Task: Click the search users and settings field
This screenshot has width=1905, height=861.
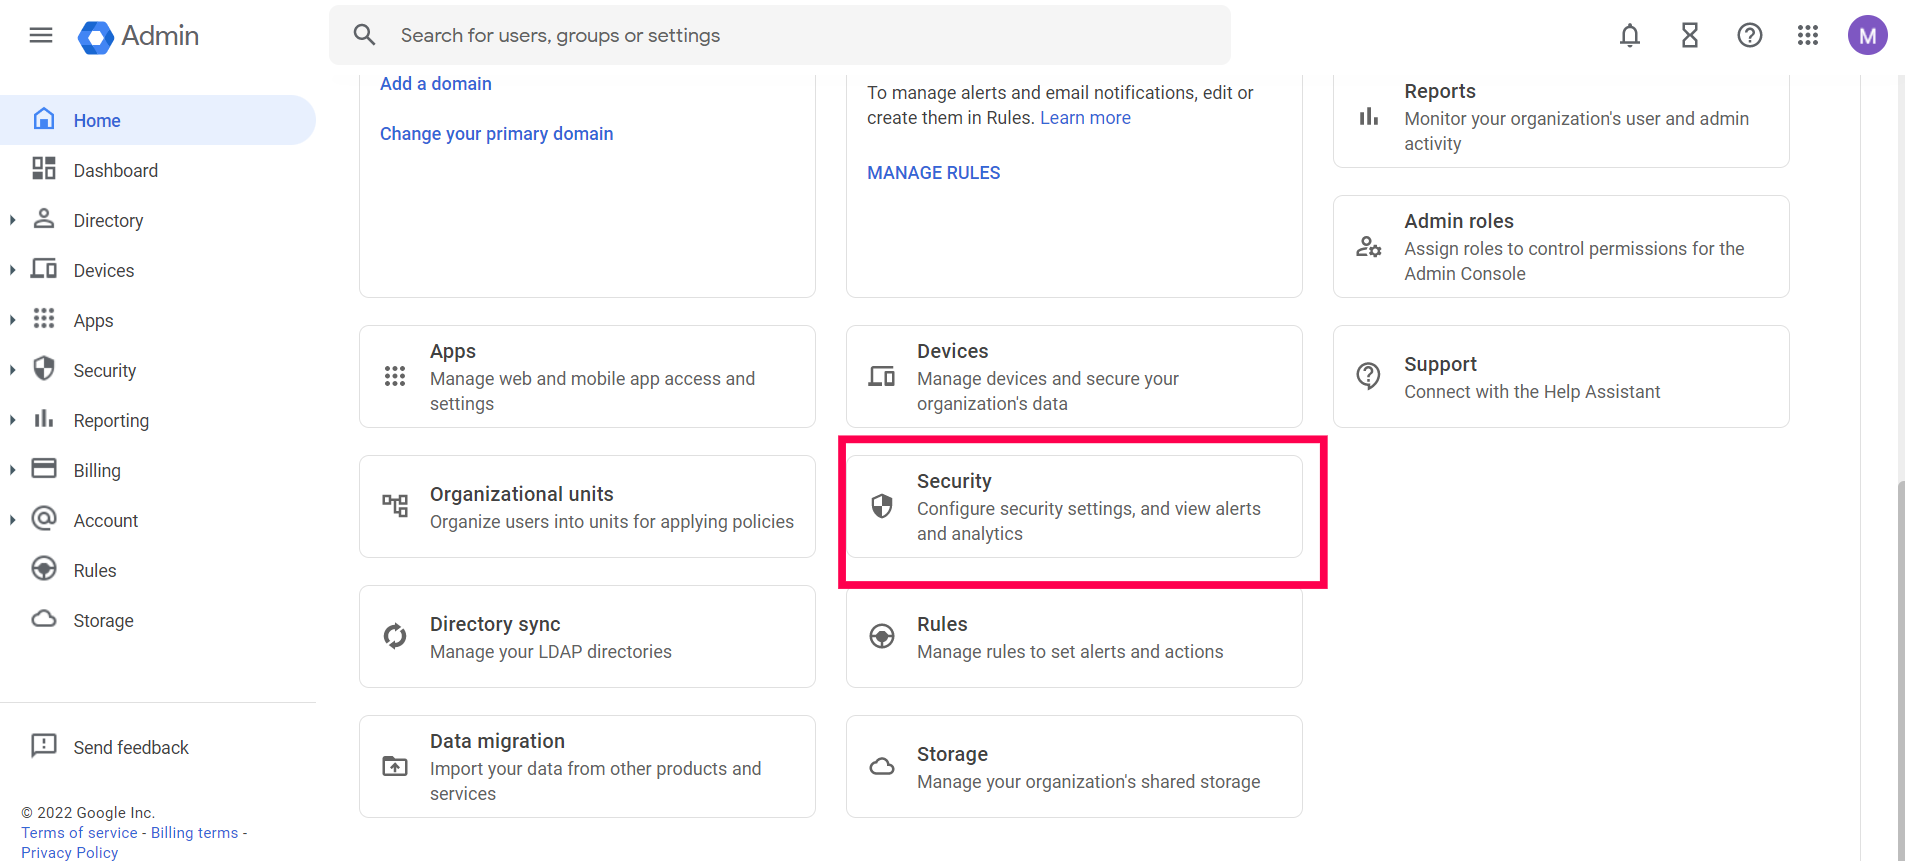Action: pyautogui.click(x=780, y=36)
